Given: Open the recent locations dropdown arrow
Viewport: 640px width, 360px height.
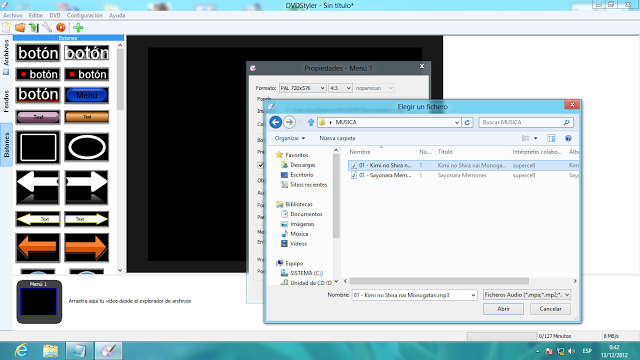Looking at the screenshot, I should click(301, 122).
